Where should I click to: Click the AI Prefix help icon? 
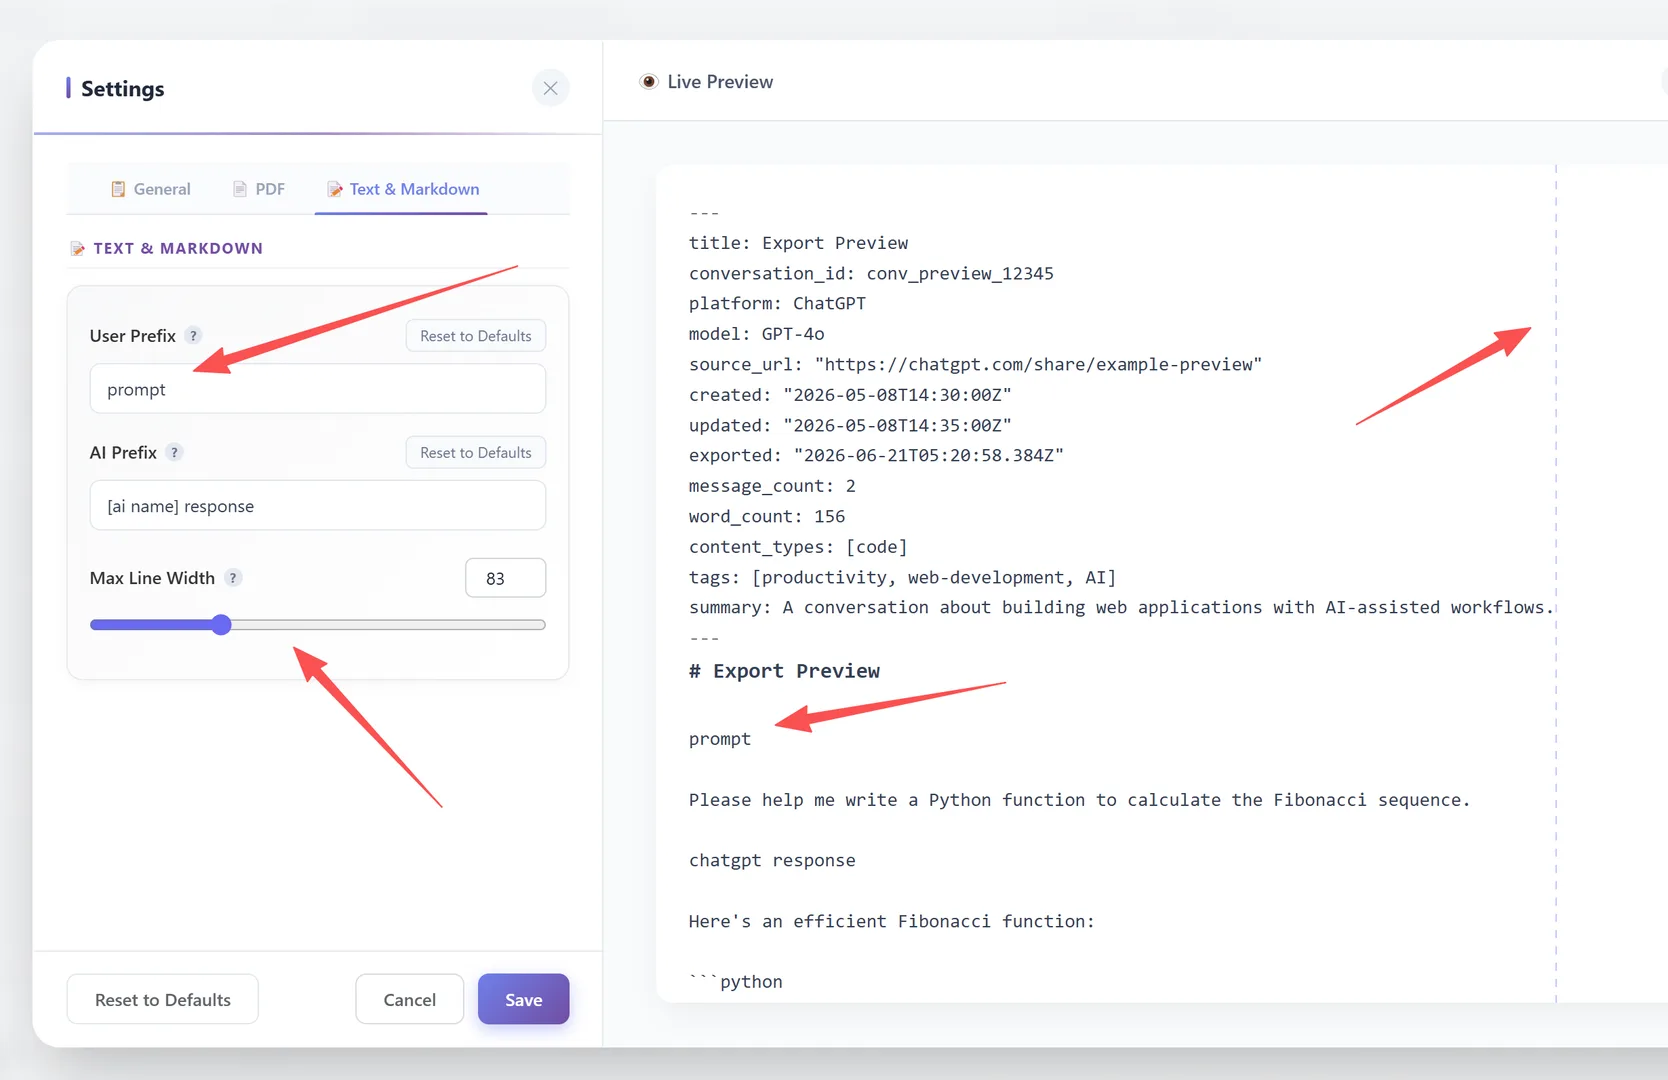174,453
